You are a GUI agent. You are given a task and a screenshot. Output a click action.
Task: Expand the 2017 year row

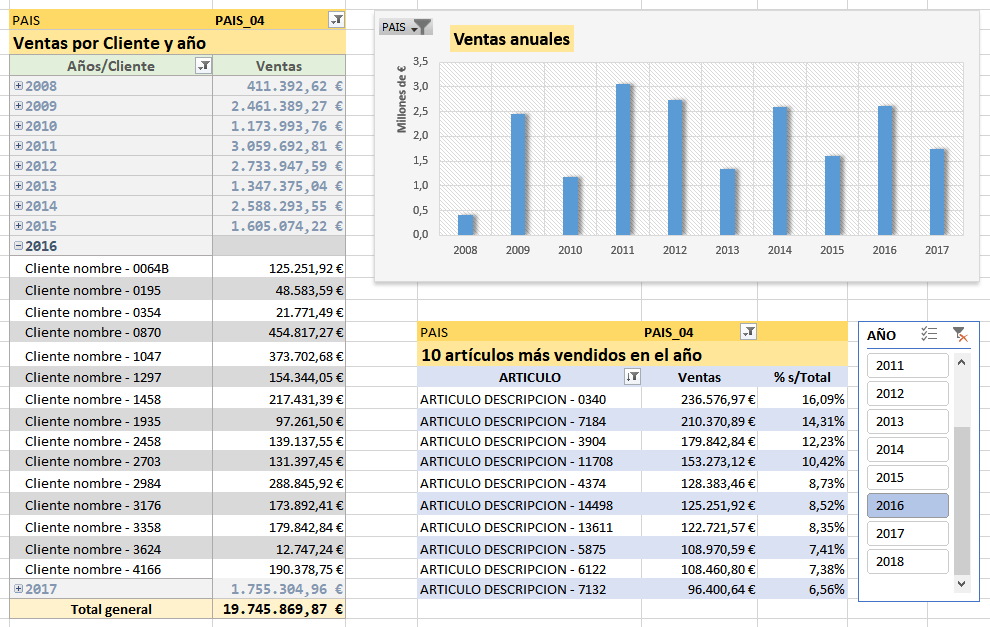[x=18, y=589]
